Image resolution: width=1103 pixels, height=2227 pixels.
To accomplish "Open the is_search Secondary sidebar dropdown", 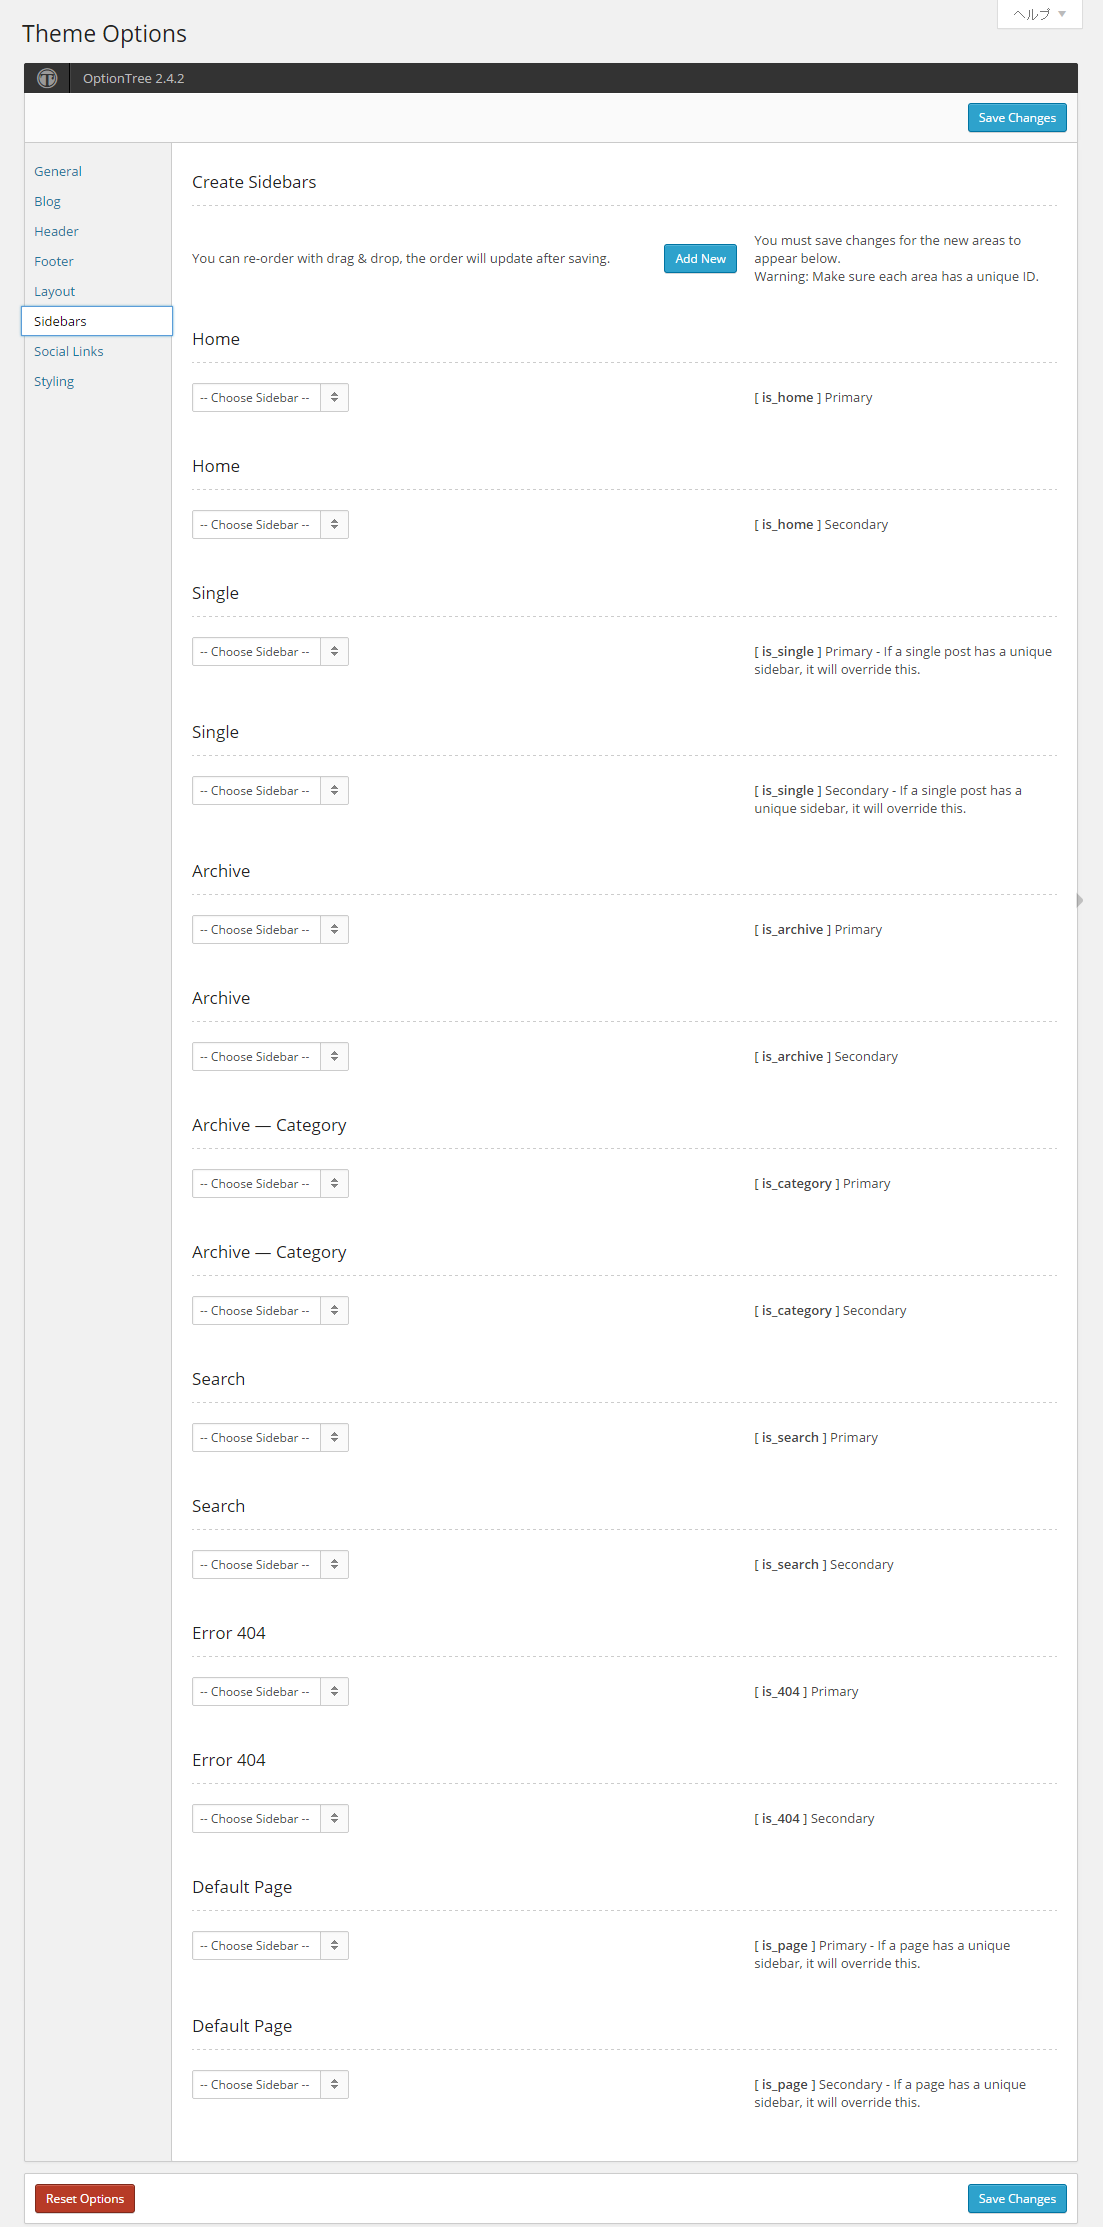I will tap(270, 1565).
